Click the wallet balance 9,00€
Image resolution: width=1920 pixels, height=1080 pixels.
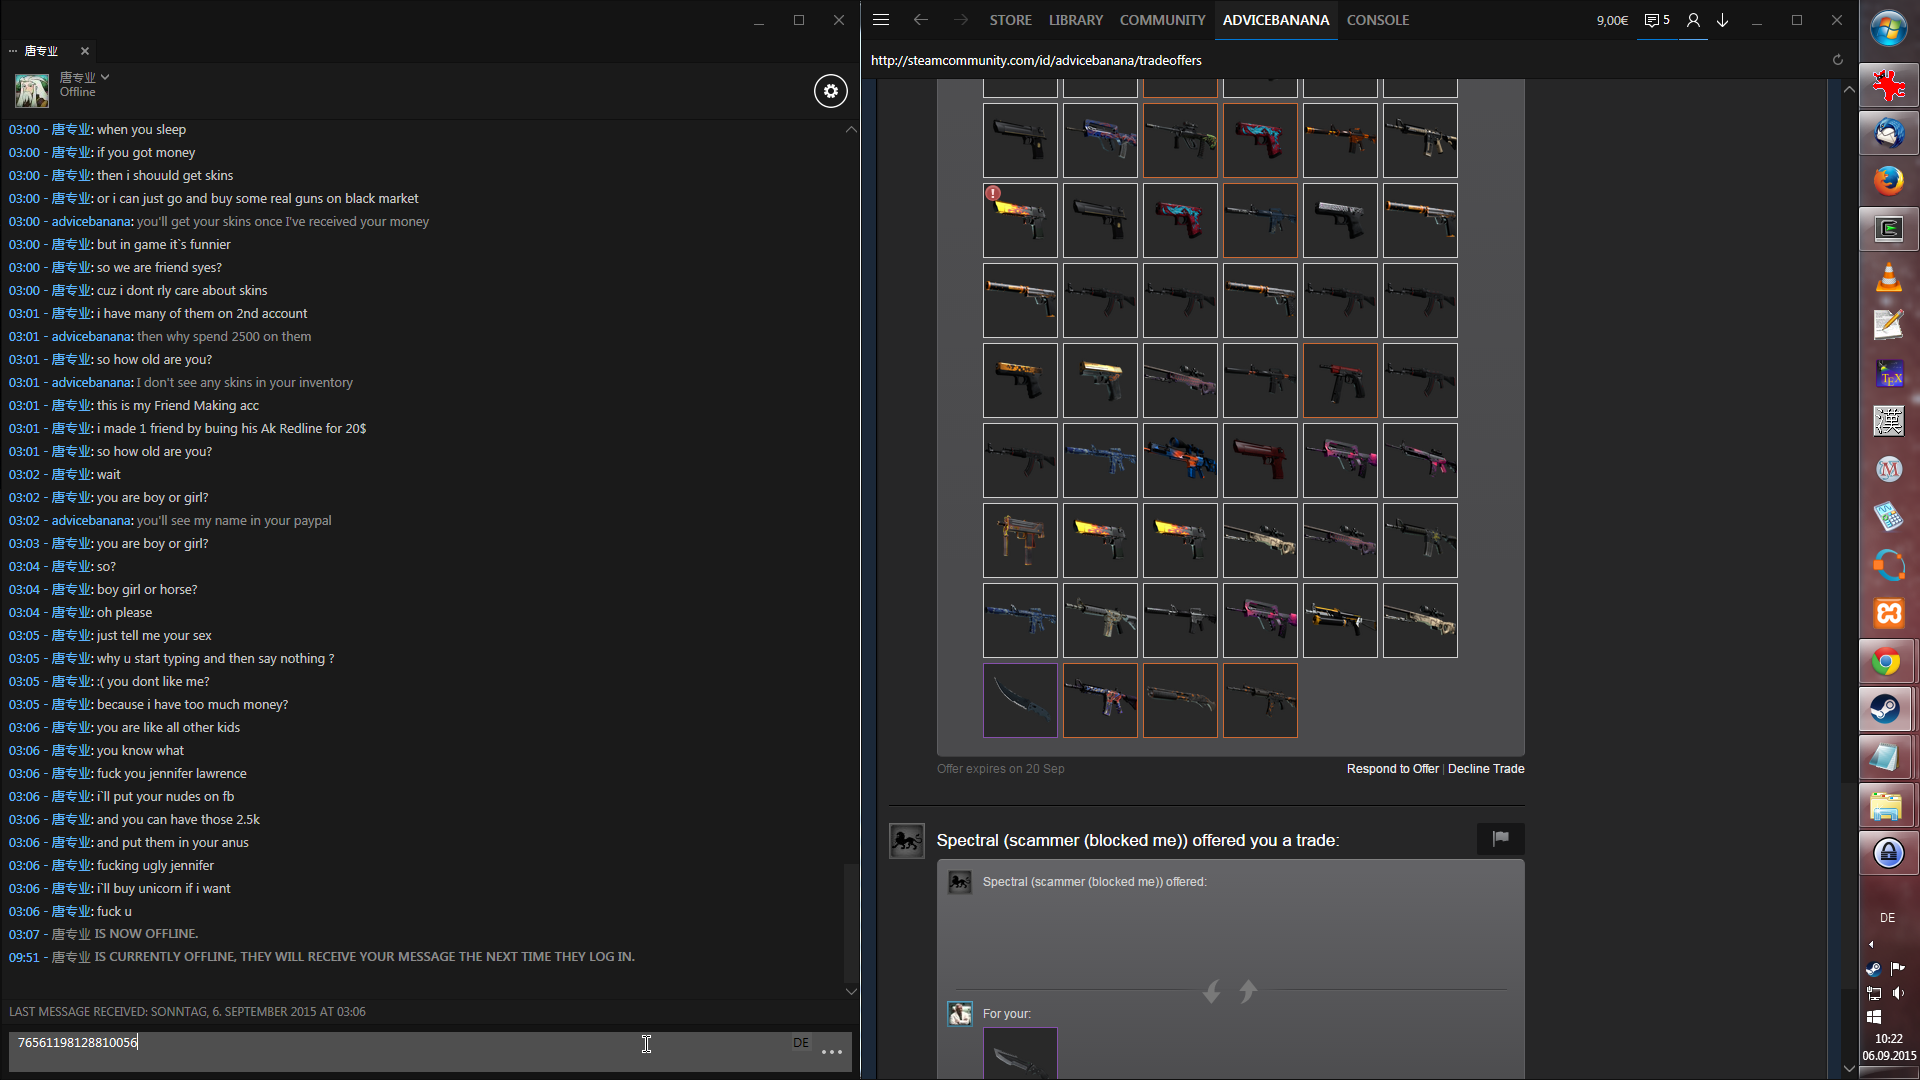click(1611, 20)
